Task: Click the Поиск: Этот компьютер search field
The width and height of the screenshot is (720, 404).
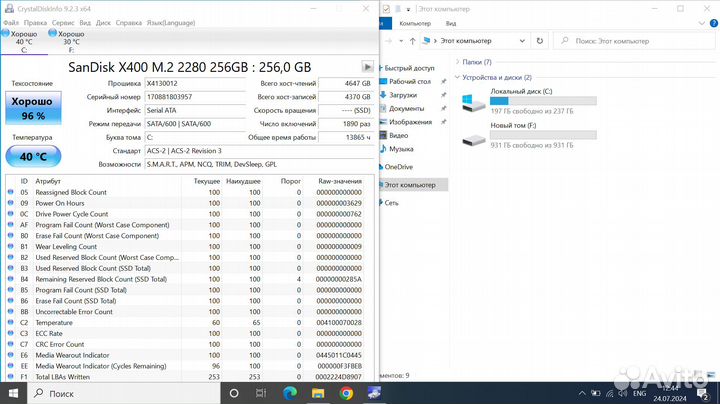Action: (634, 41)
